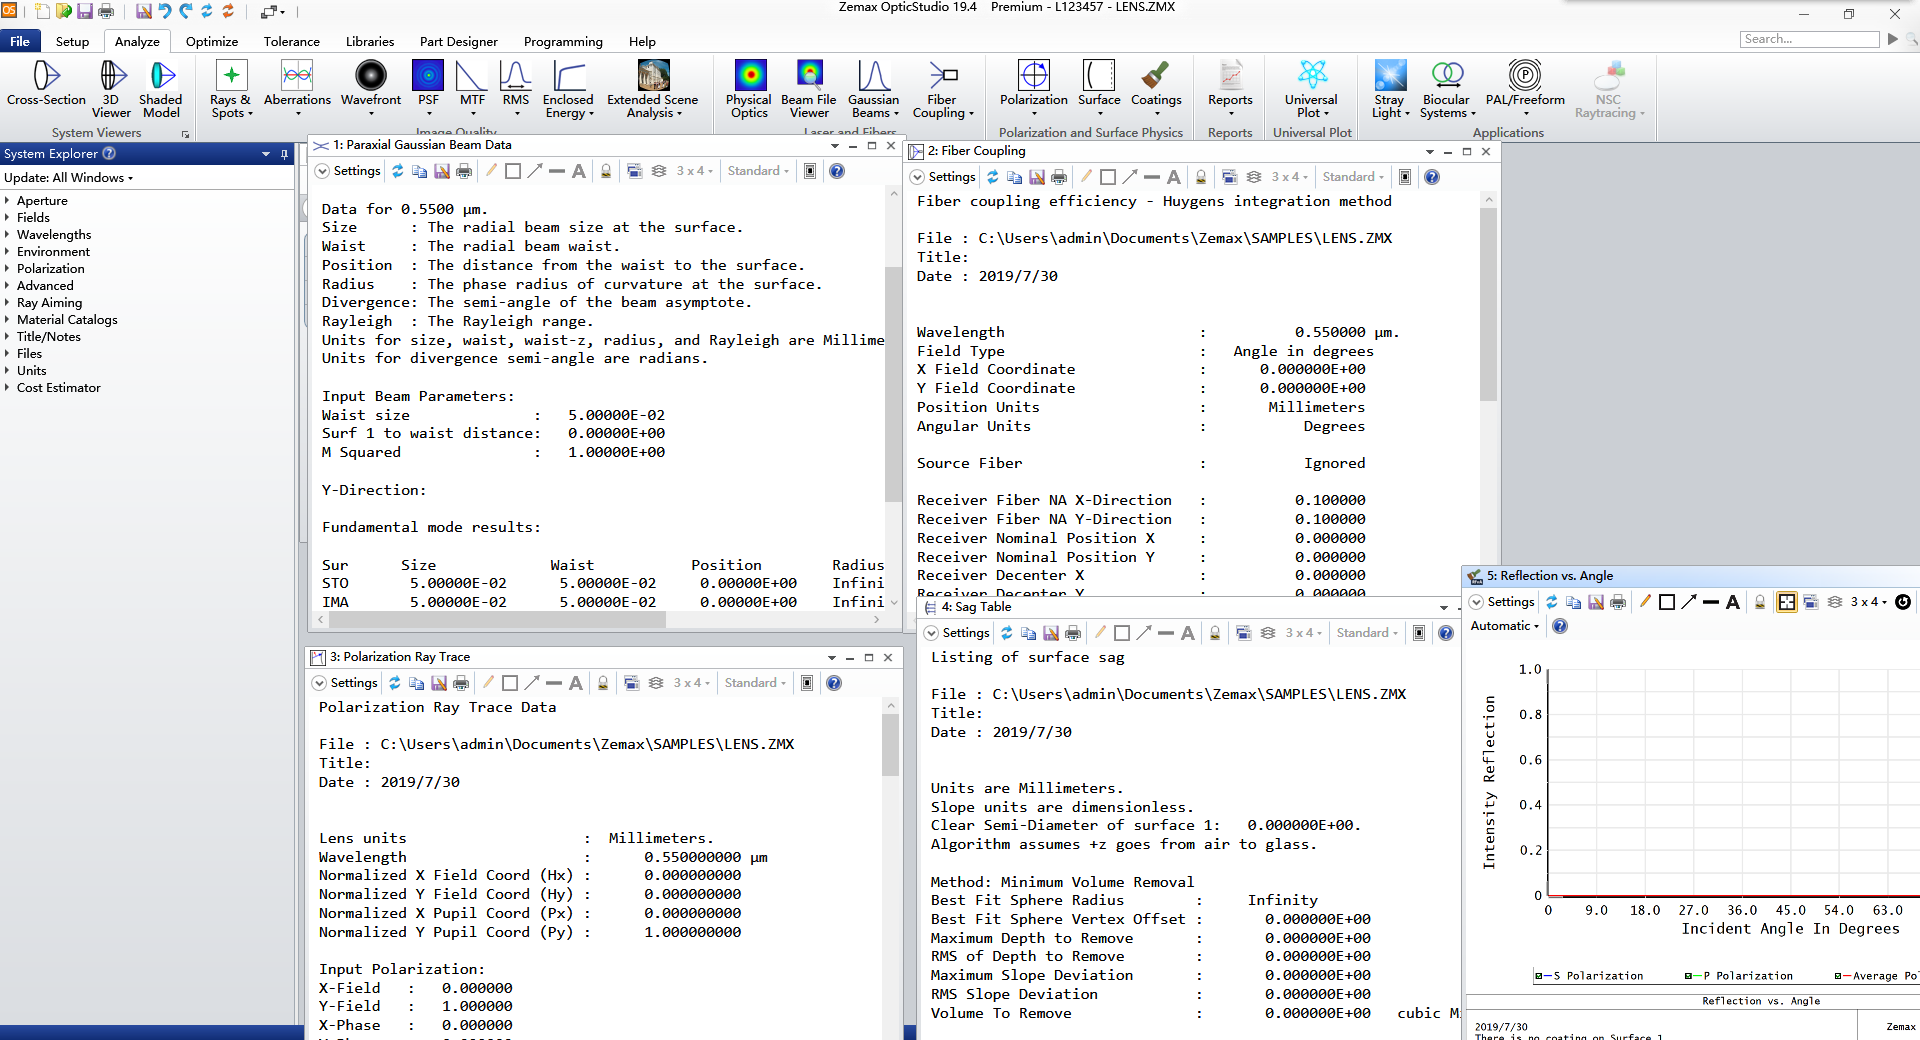Open Enclosed Energy analysis

click(x=568, y=89)
